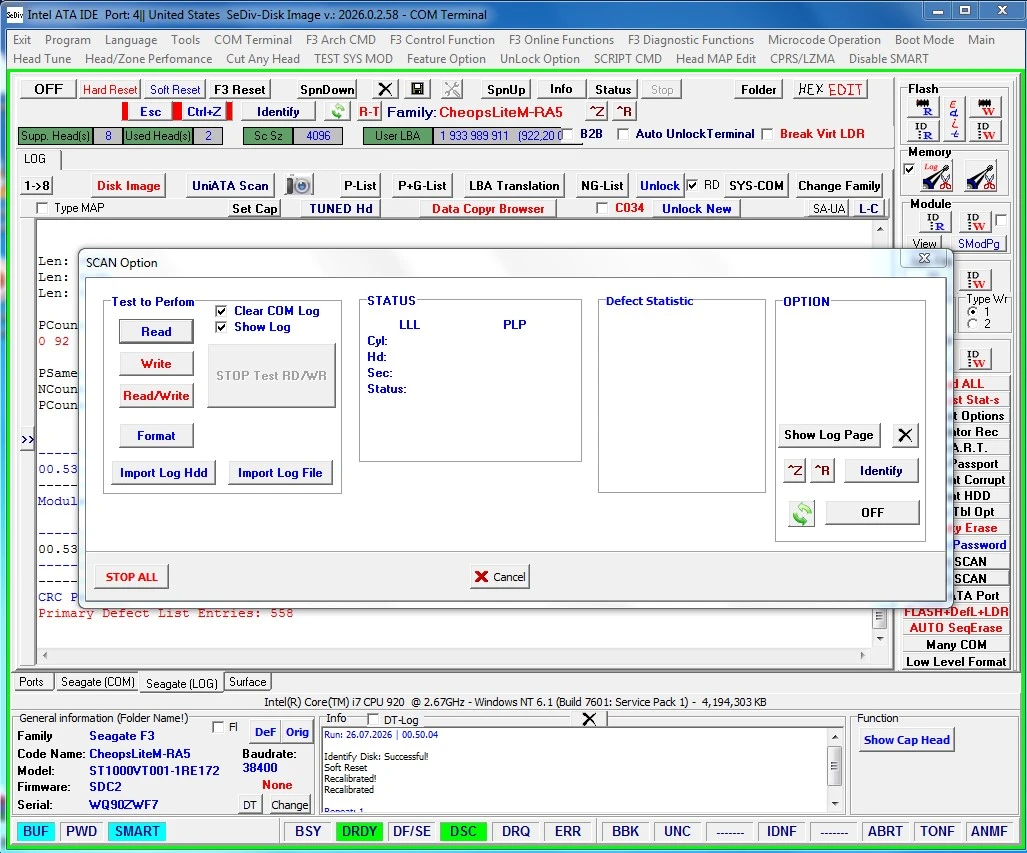This screenshot has width=1027, height=853.
Task: Expand the side panel with >> arrows
Action: [x=27, y=439]
